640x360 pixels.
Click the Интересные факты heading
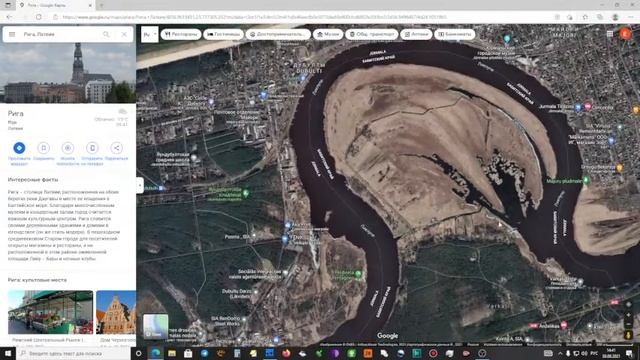[33, 180]
